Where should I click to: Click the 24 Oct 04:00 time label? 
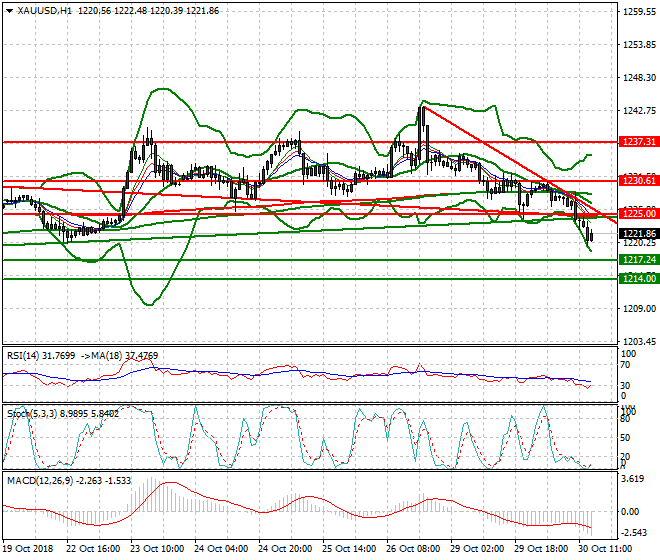coord(221,549)
